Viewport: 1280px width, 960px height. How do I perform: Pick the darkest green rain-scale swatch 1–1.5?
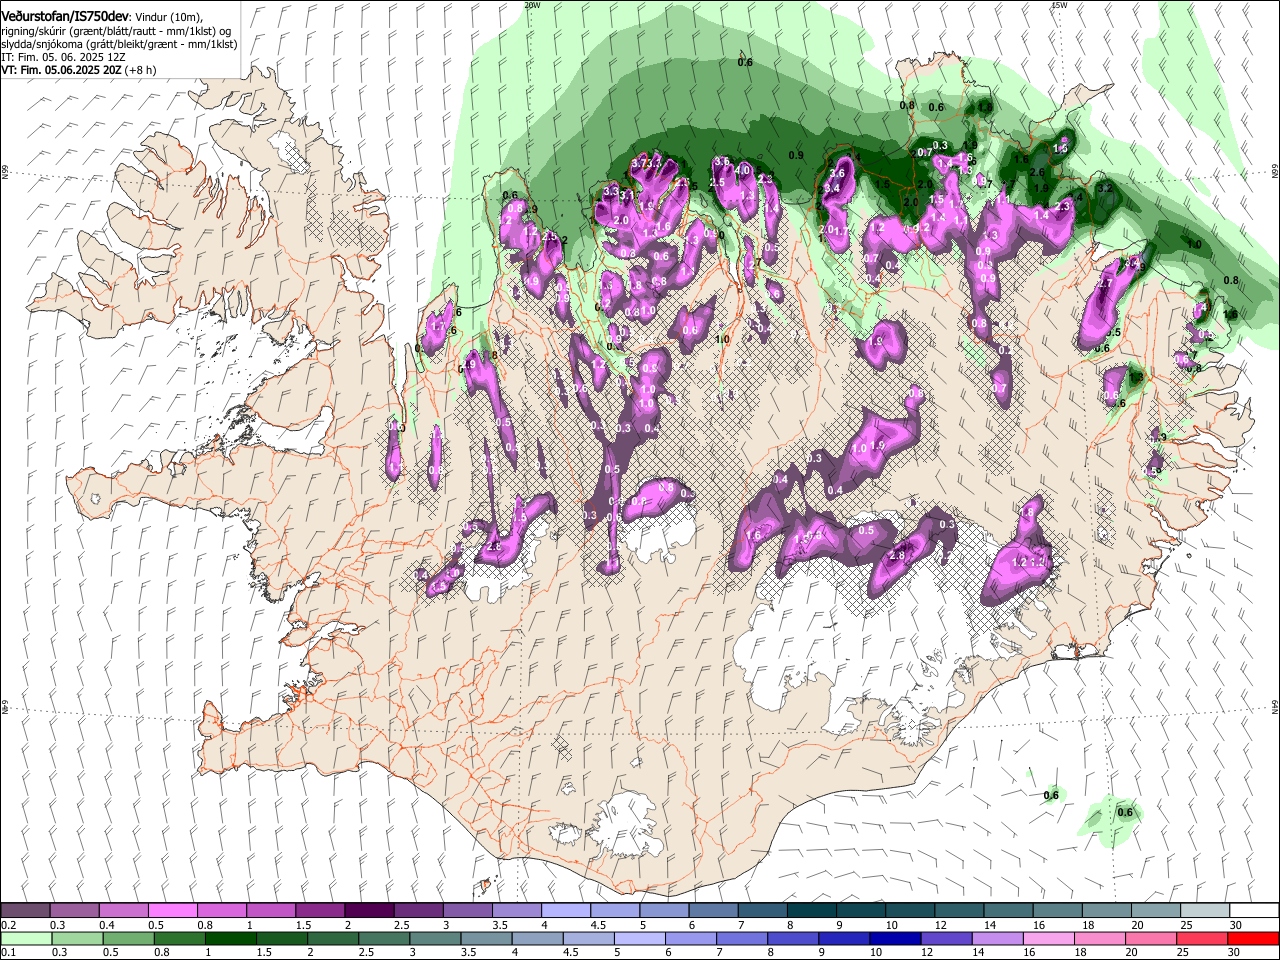pos(230,938)
